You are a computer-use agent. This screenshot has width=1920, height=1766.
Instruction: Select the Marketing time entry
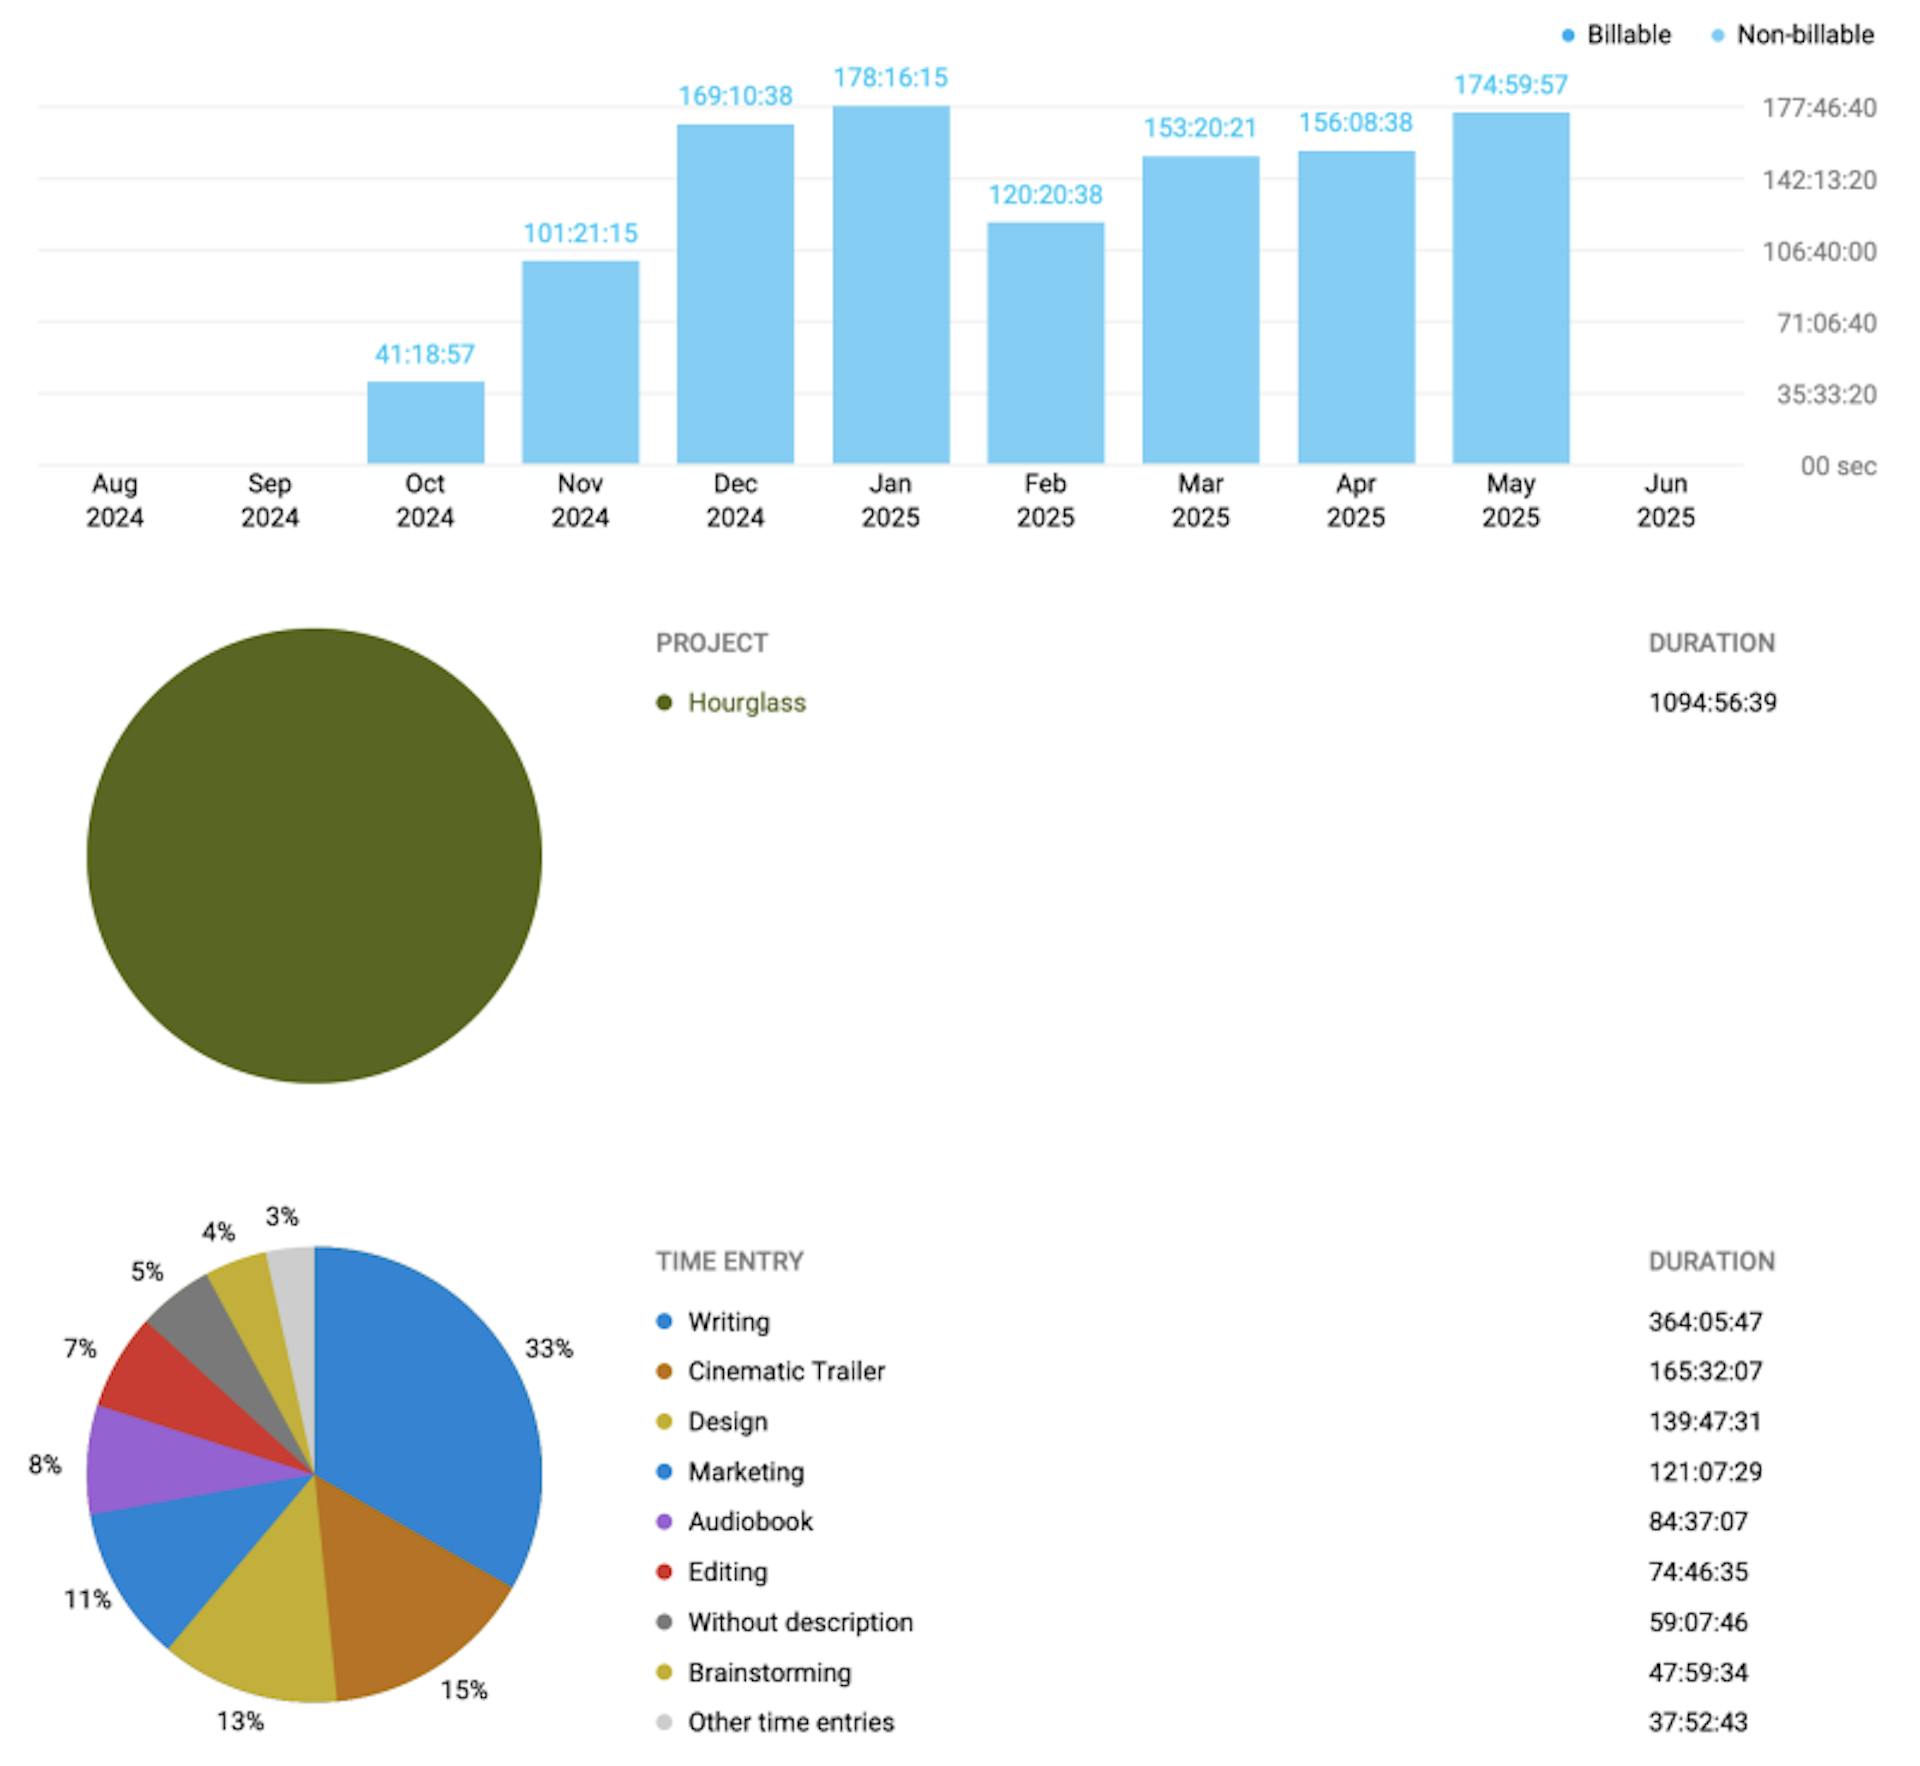click(746, 1471)
